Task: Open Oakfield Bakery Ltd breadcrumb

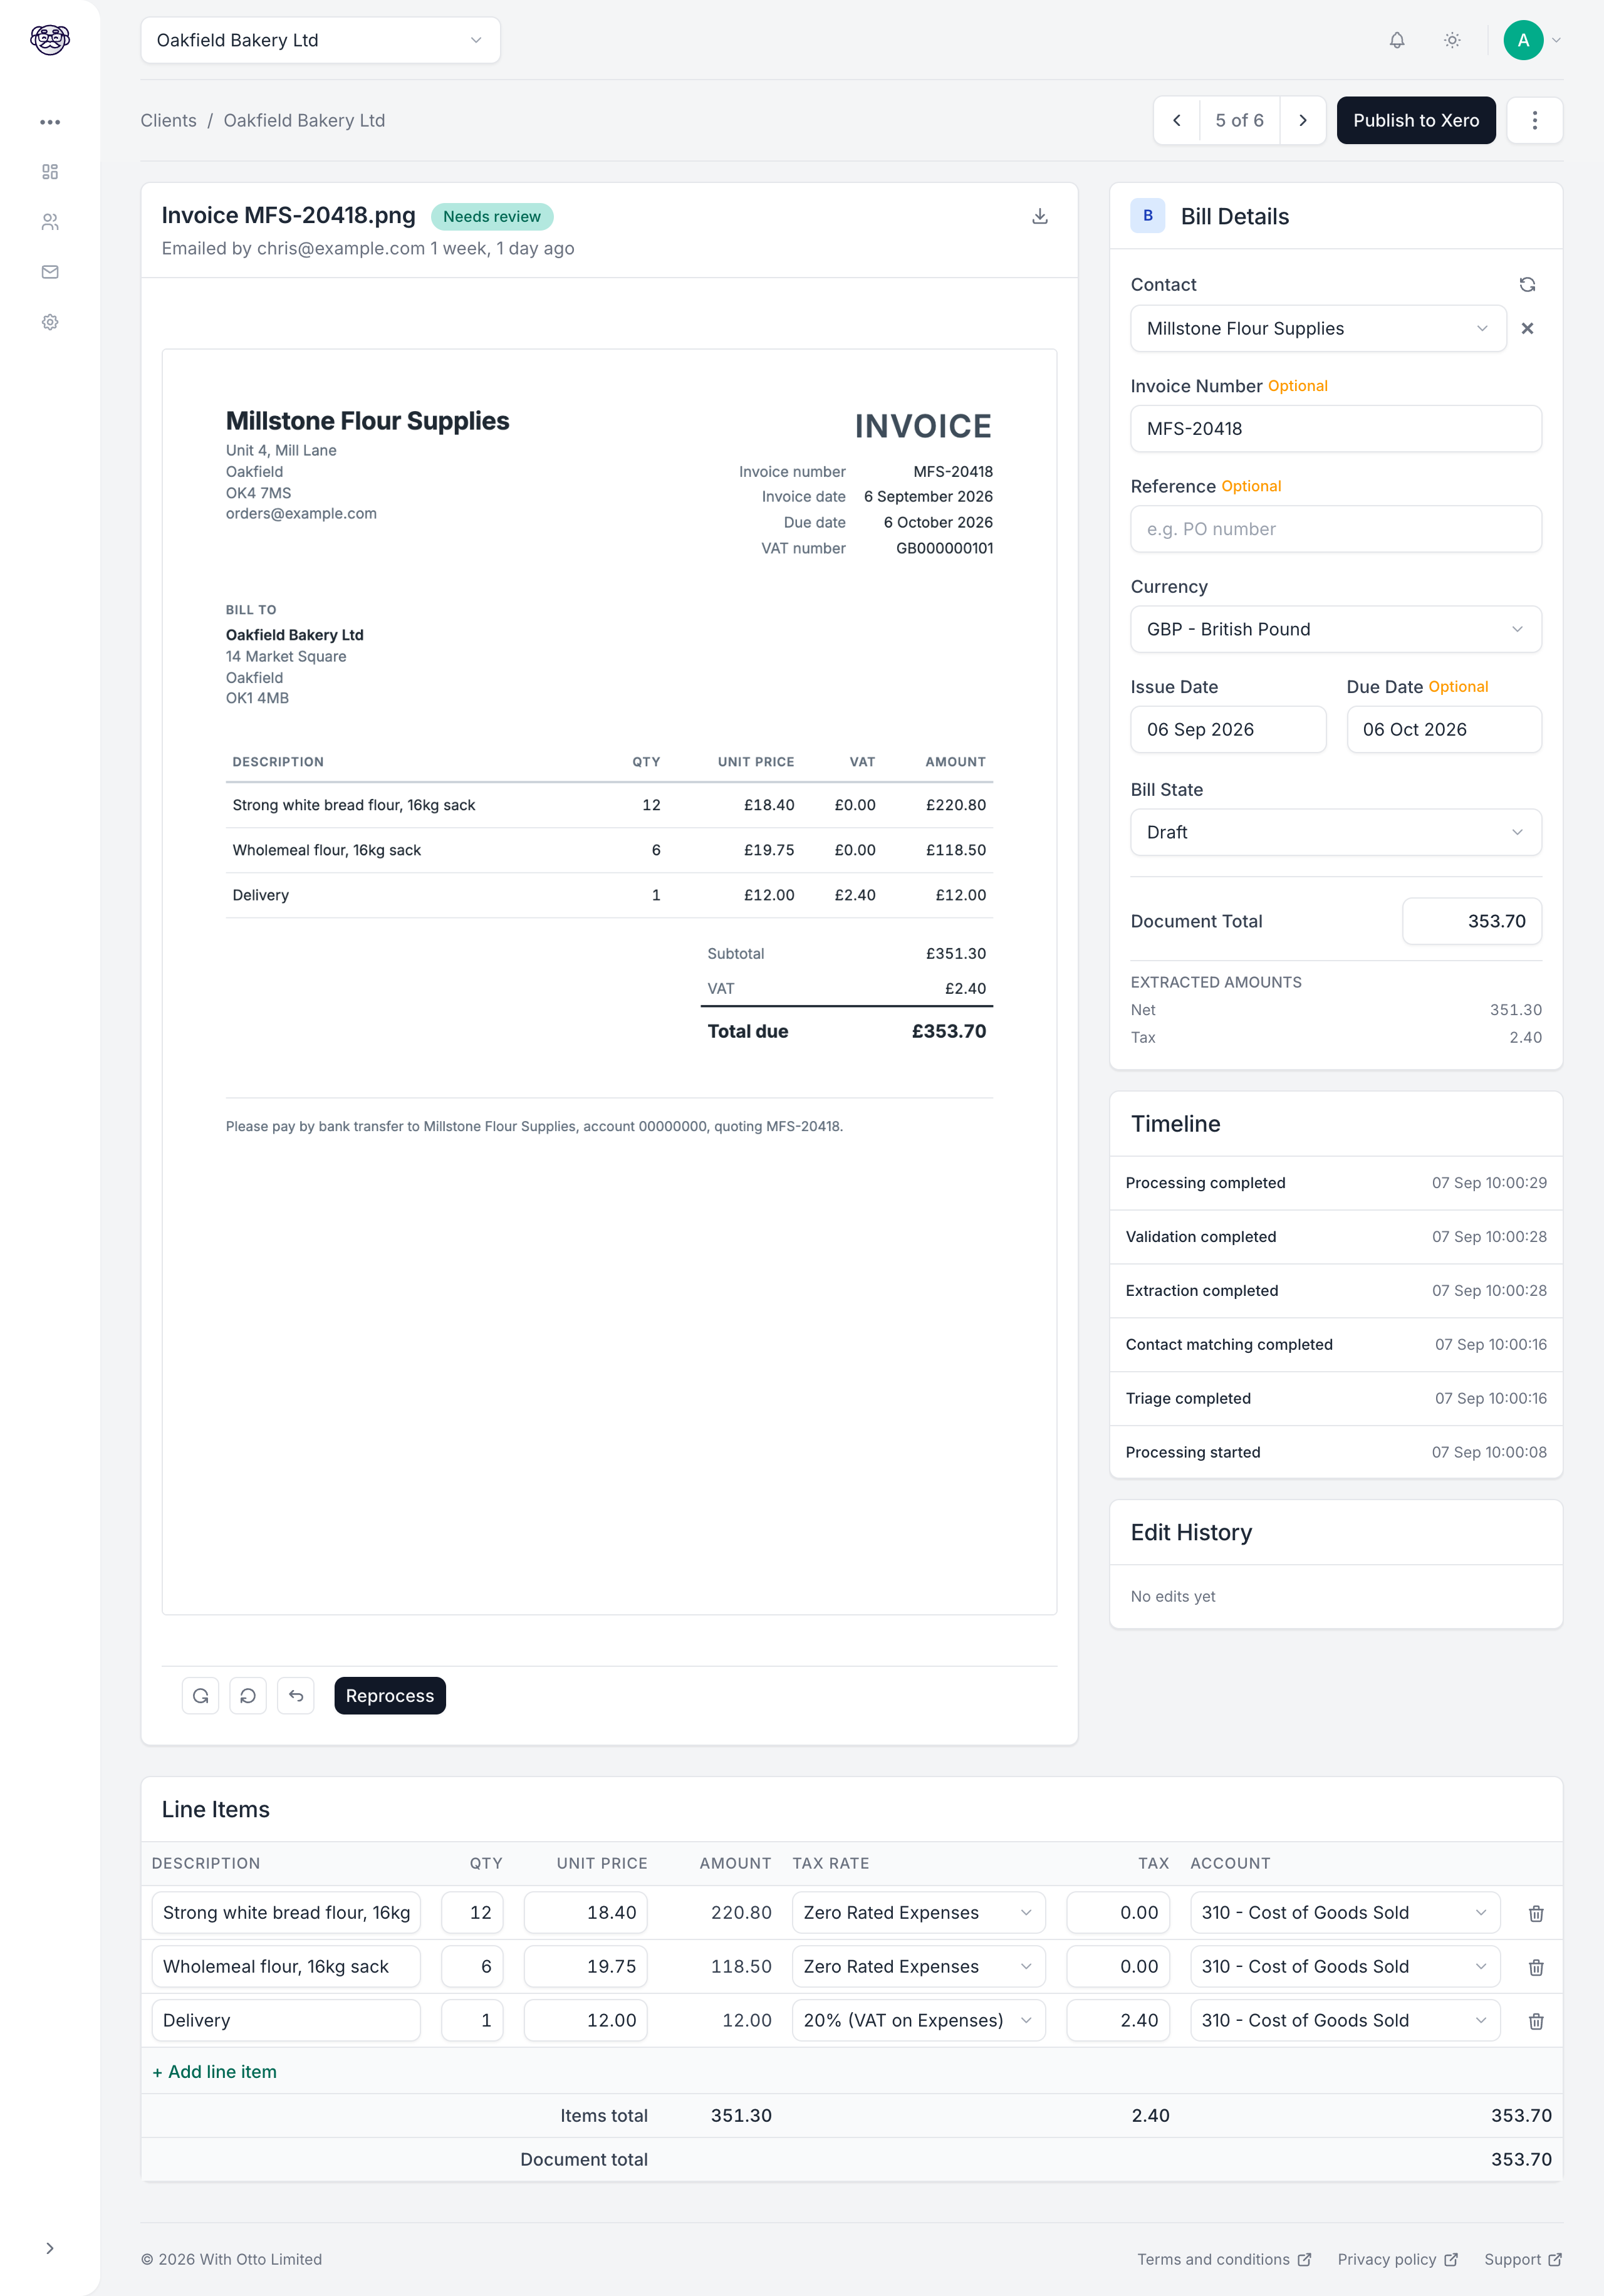Action: 304,120
